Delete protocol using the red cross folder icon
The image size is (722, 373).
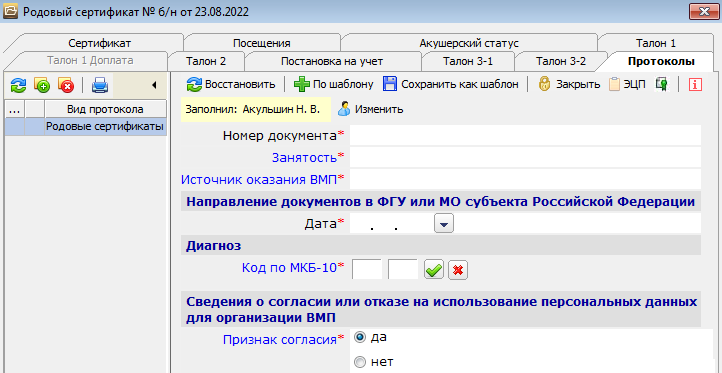point(66,85)
